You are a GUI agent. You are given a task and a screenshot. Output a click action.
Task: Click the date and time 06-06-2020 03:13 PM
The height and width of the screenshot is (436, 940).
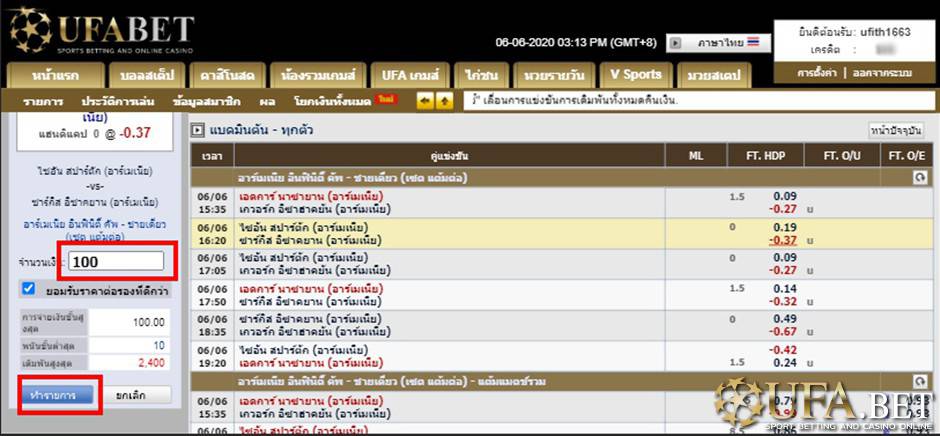[x=576, y=43]
